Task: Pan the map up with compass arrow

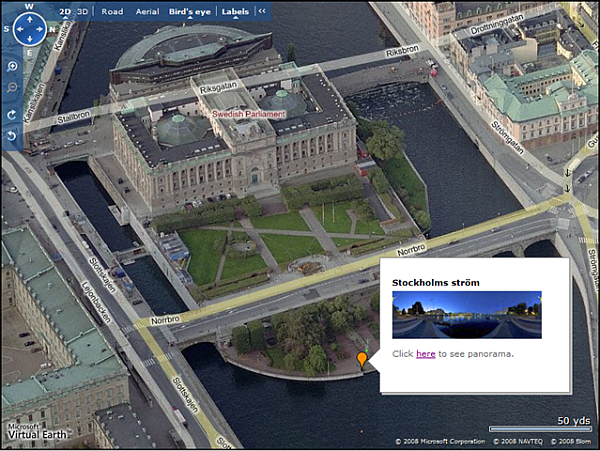Action: pyautogui.click(x=29, y=19)
